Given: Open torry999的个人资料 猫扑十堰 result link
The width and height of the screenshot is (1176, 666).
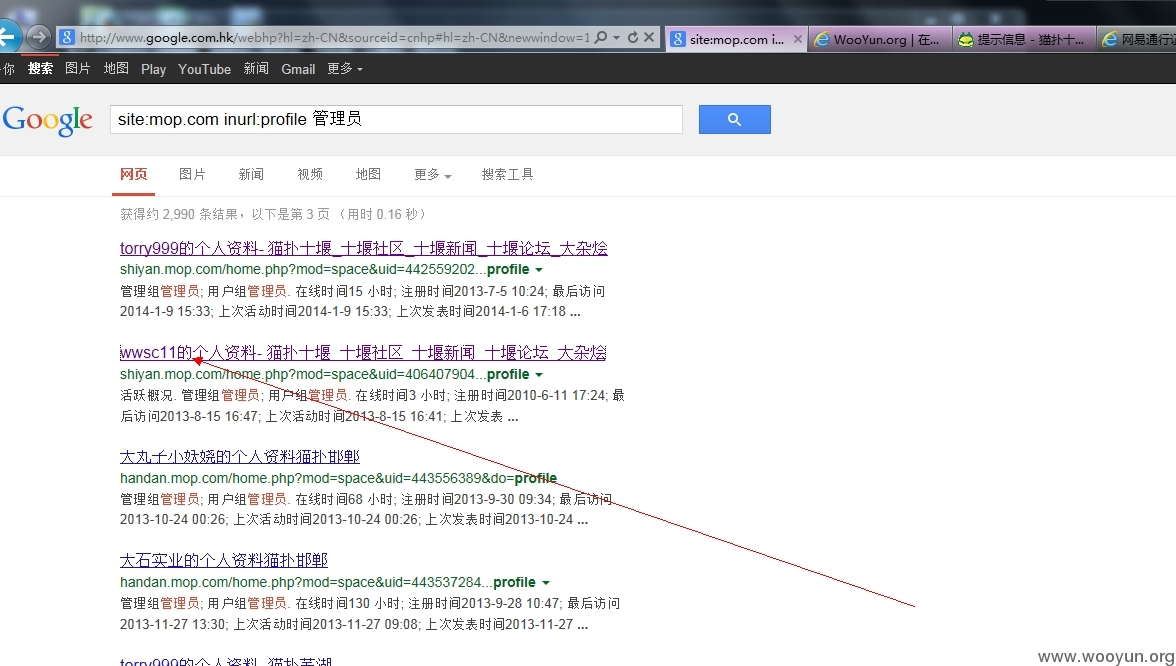Looking at the screenshot, I should [364, 248].
